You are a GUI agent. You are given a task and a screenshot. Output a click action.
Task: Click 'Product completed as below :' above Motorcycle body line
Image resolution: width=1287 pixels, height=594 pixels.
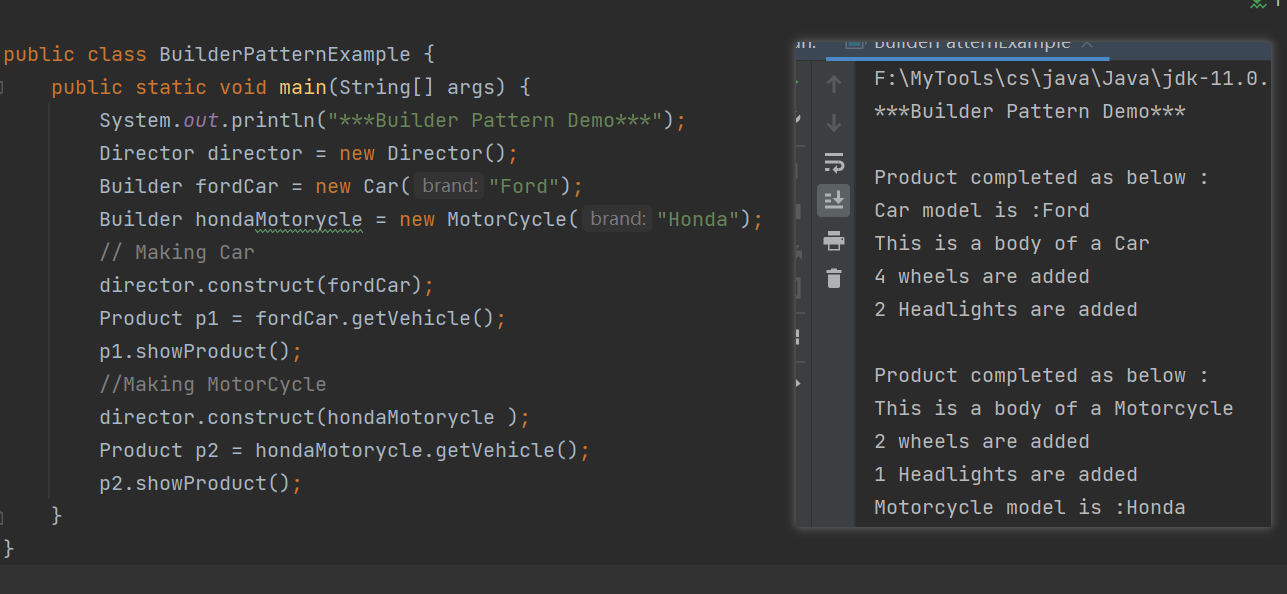point(1042,375)
